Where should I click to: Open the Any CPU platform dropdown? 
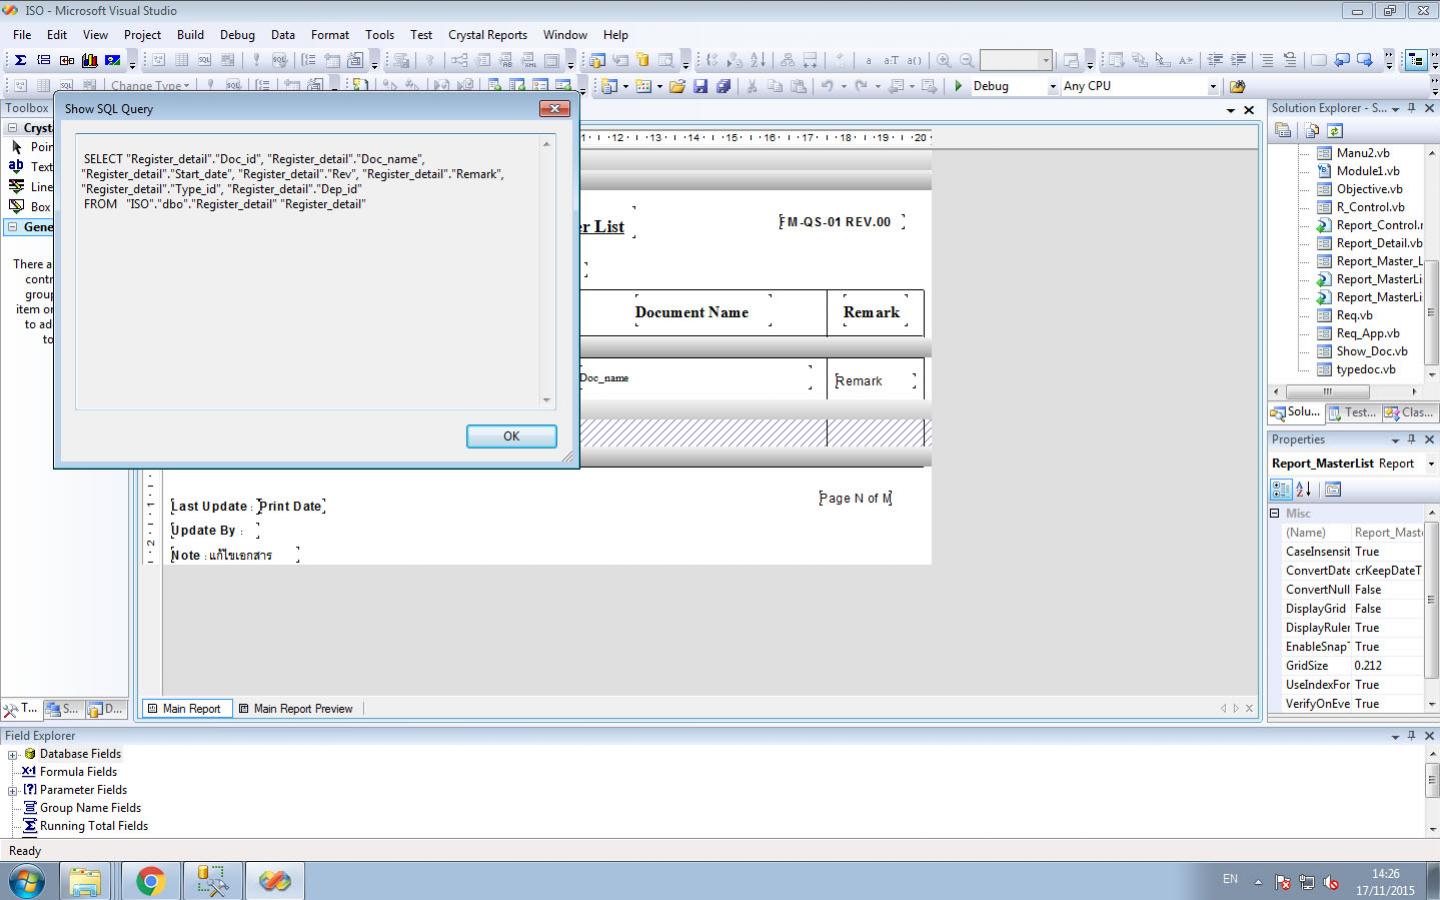pos(1213,87)
